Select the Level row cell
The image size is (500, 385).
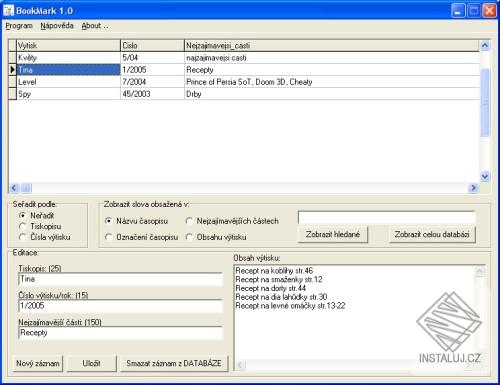pyautogui.click(x=68, y=82)
